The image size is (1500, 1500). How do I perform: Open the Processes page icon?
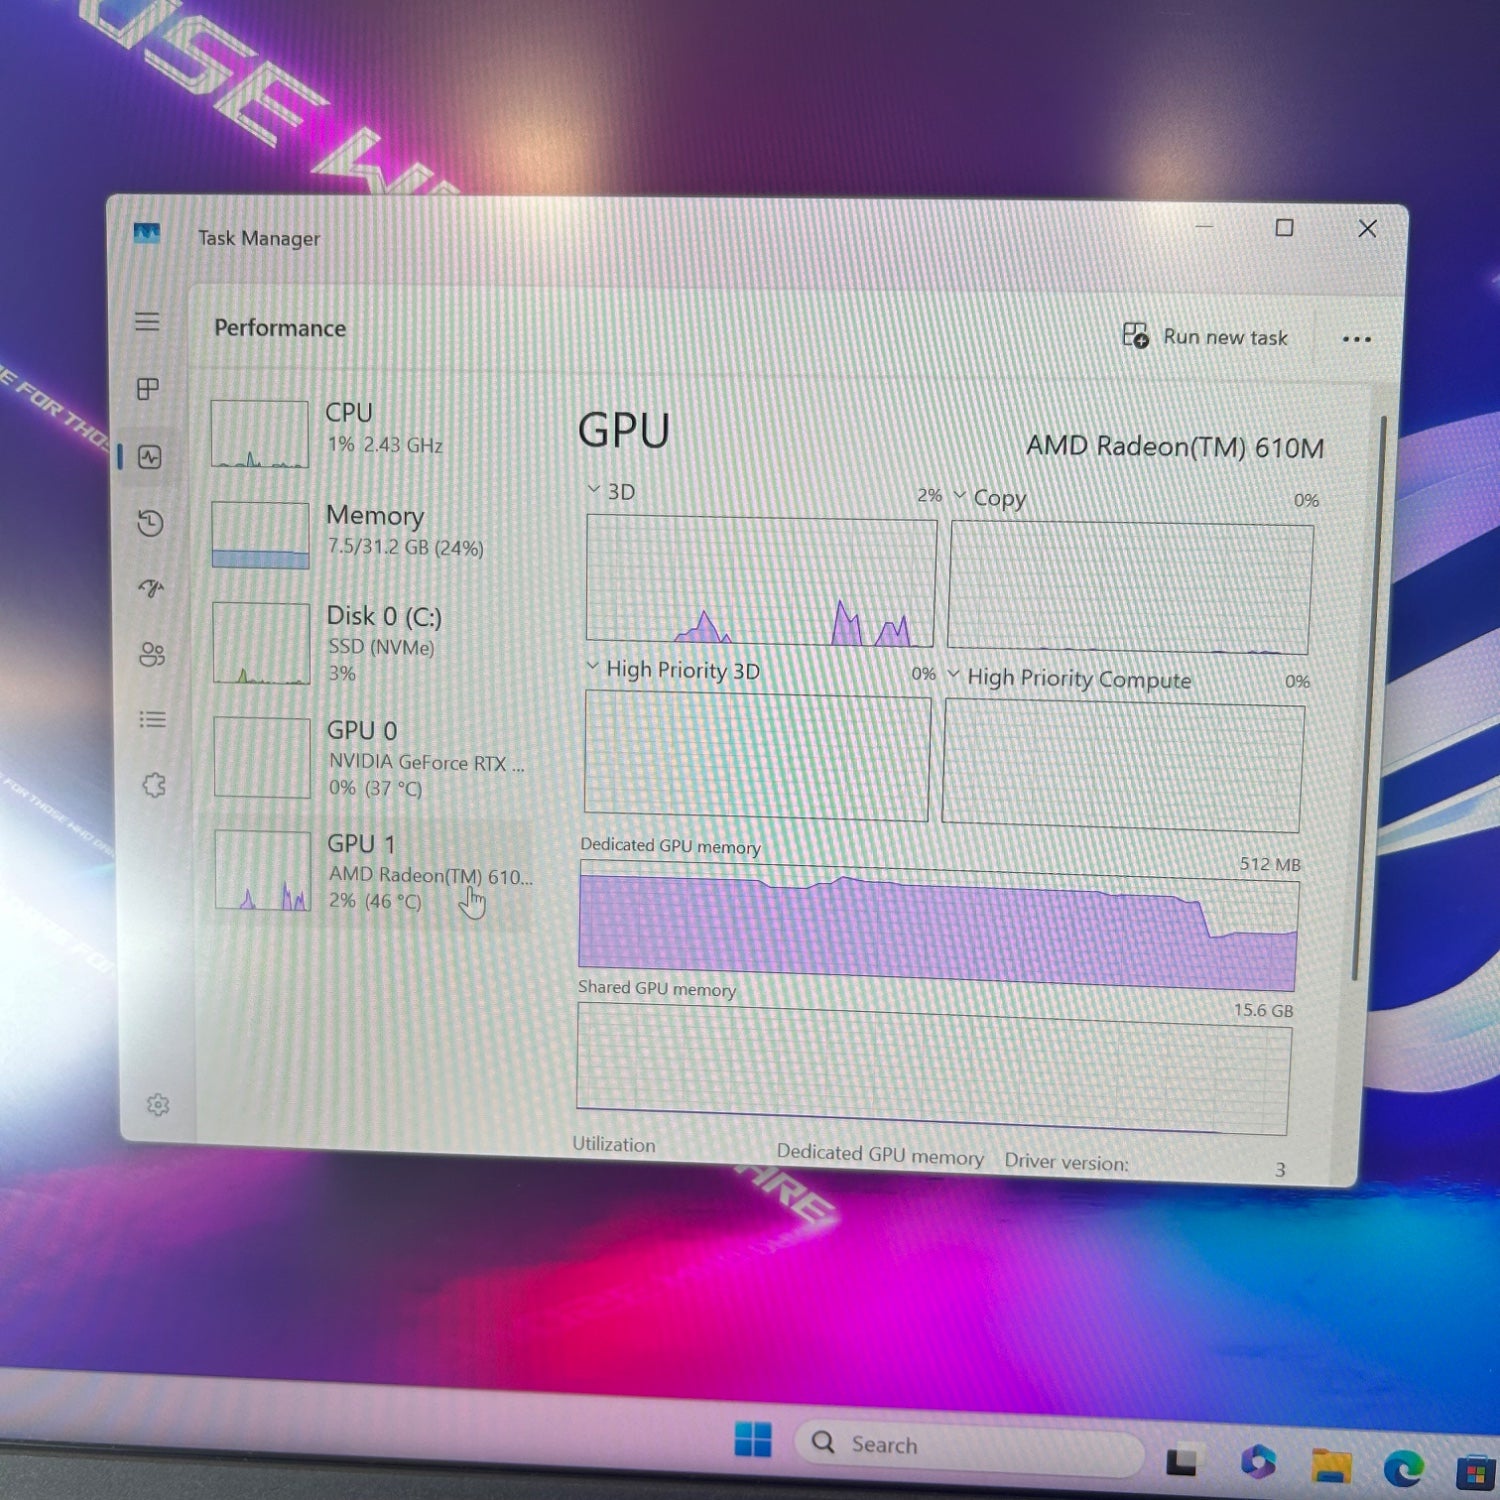(148, 389)
